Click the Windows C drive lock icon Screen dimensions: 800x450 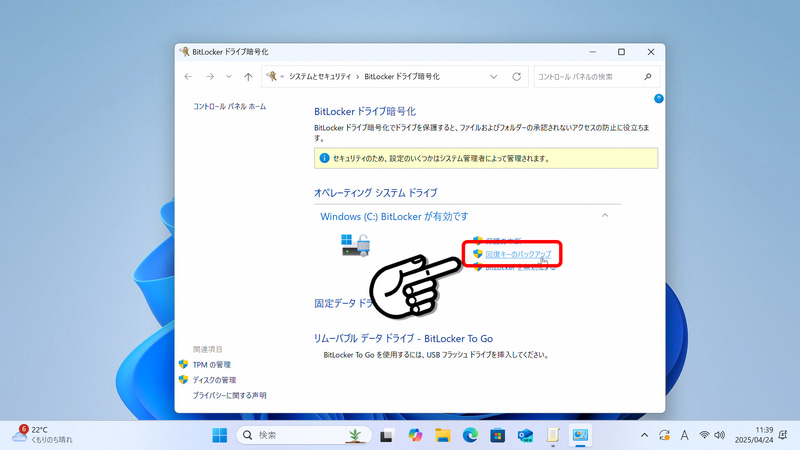[x=356, y=245]
